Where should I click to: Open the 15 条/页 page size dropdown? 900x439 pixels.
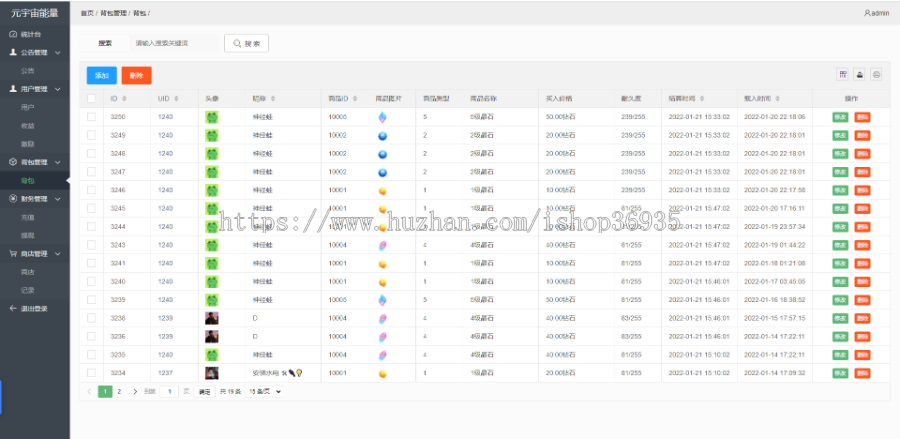[x=265, y=391]
